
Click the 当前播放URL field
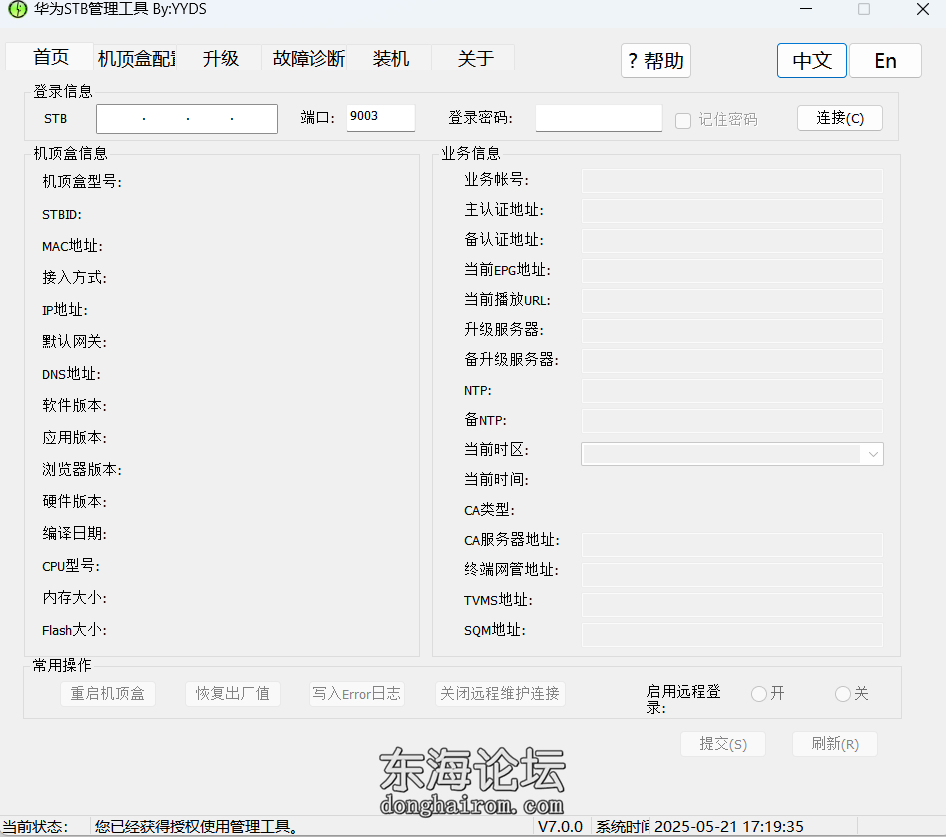click(x=732, y=301)
